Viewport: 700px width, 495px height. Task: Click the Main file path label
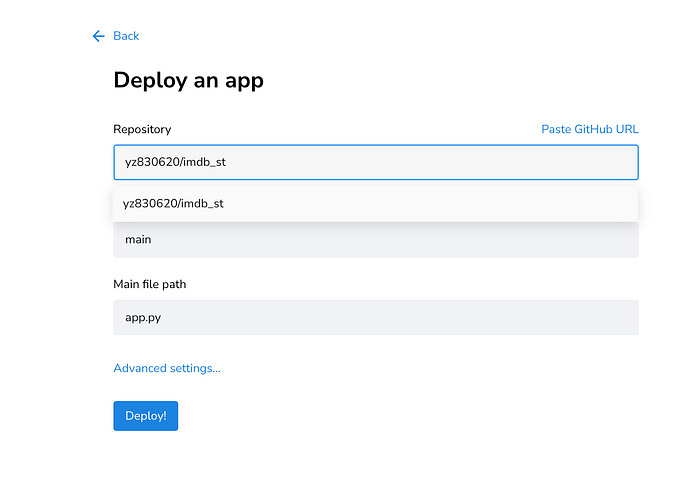point(150,284)
